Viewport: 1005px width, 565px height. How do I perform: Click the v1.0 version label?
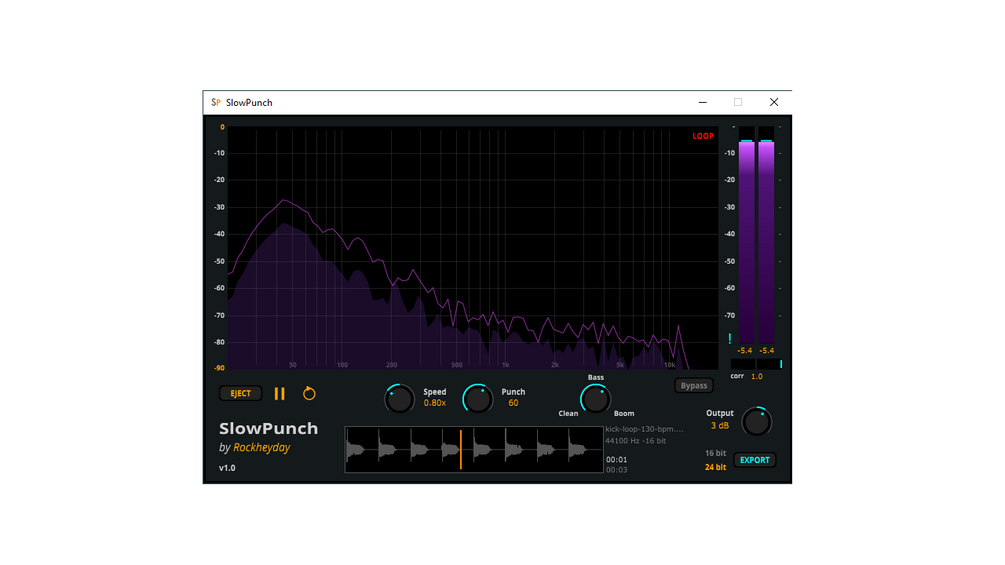(227, 468)
